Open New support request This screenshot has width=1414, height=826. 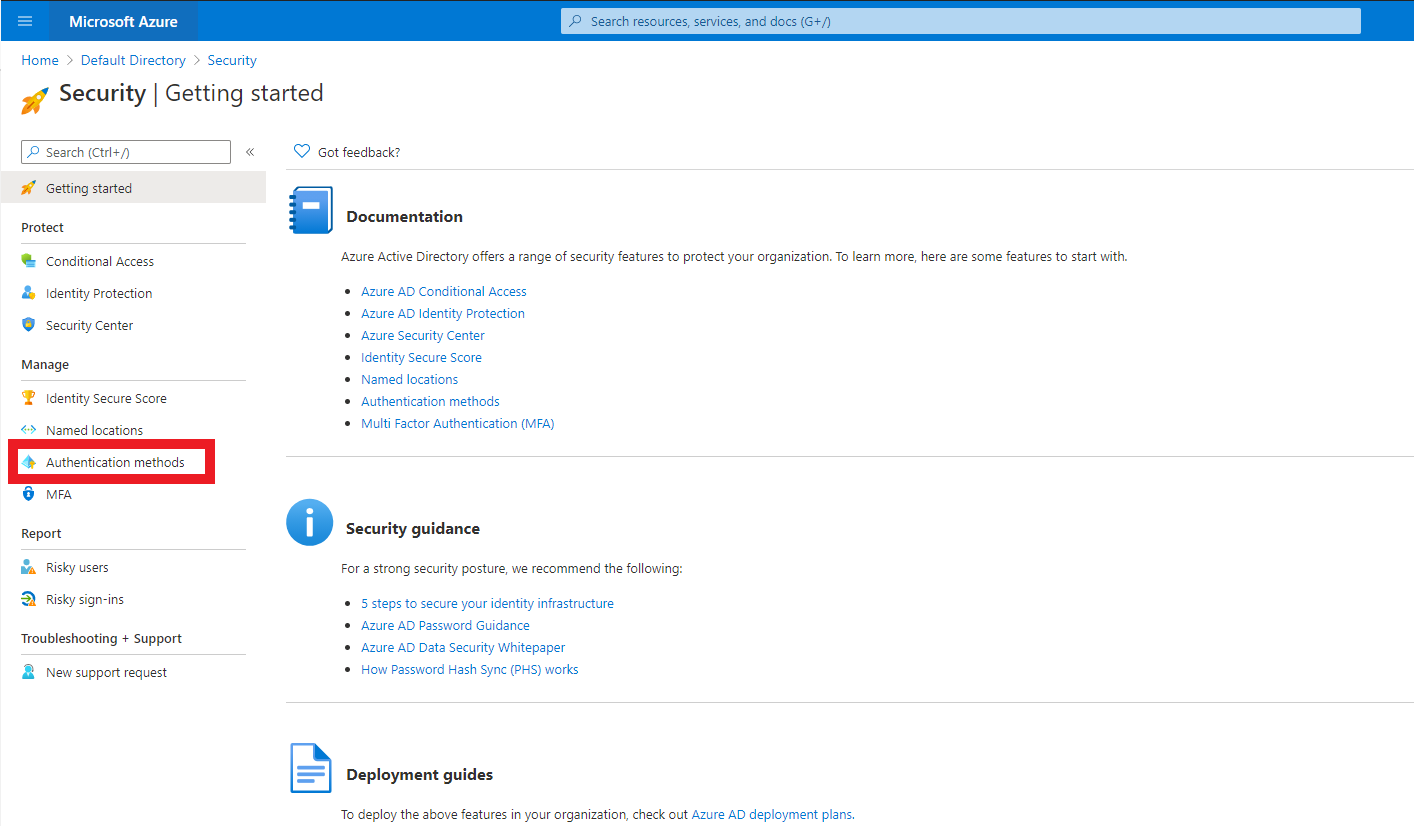(x=106, y=672)
